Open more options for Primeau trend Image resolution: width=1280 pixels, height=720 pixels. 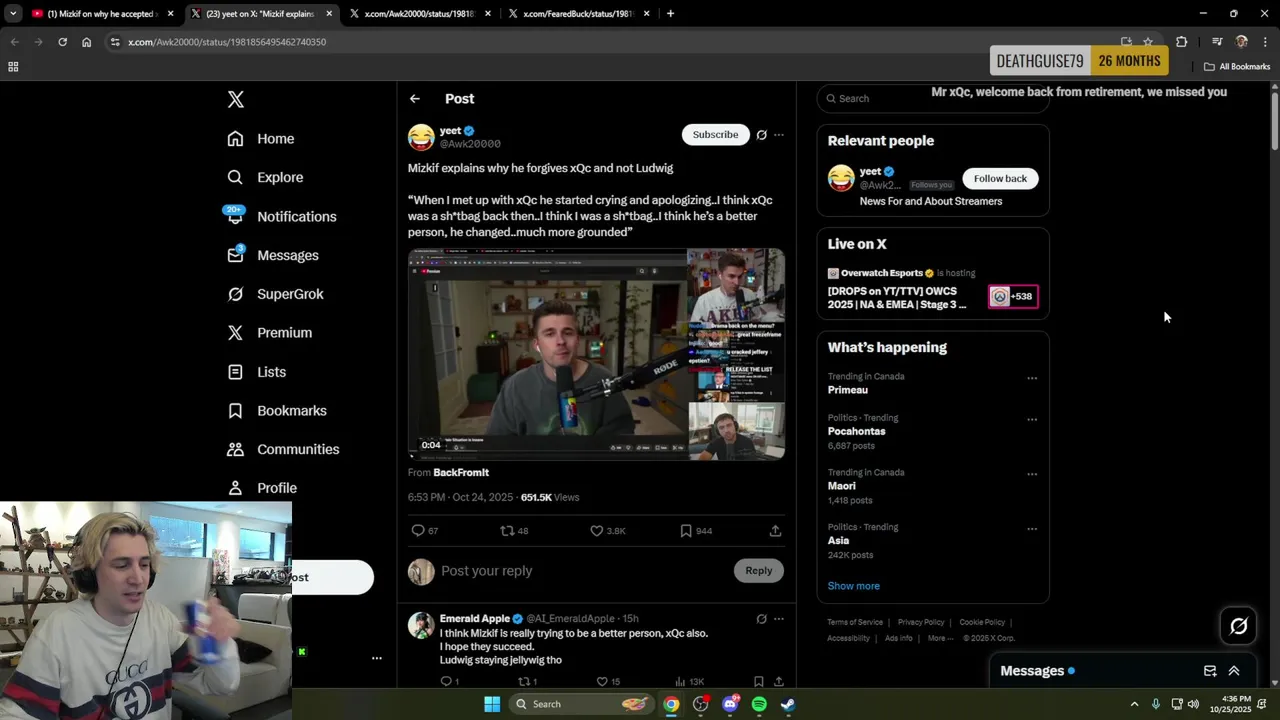(x=1032, y=379)
